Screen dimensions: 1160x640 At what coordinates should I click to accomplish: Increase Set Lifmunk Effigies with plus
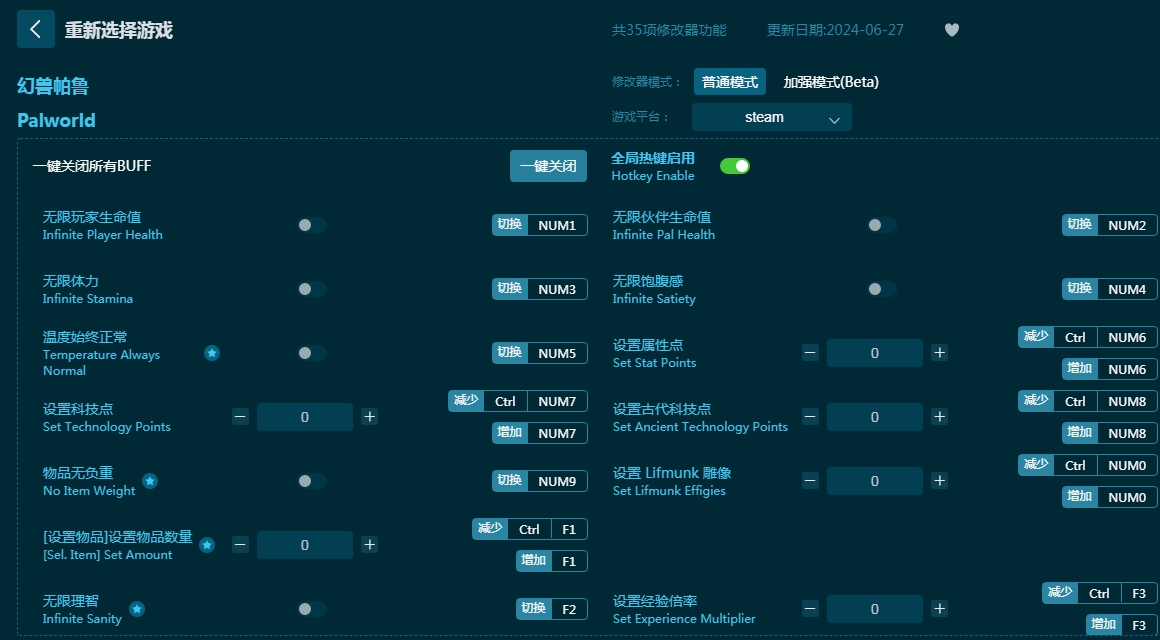click(x=940, y=481)
